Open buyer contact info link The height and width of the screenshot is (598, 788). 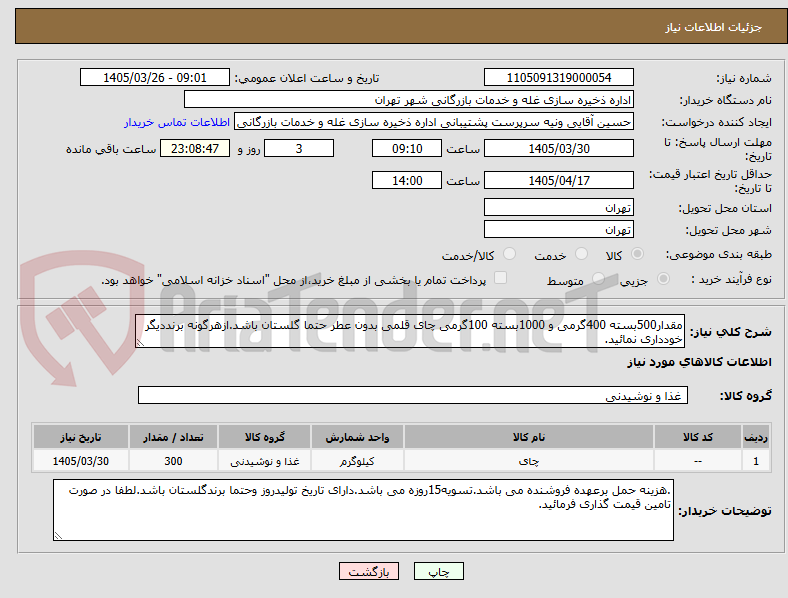click(x=177, y=122)
